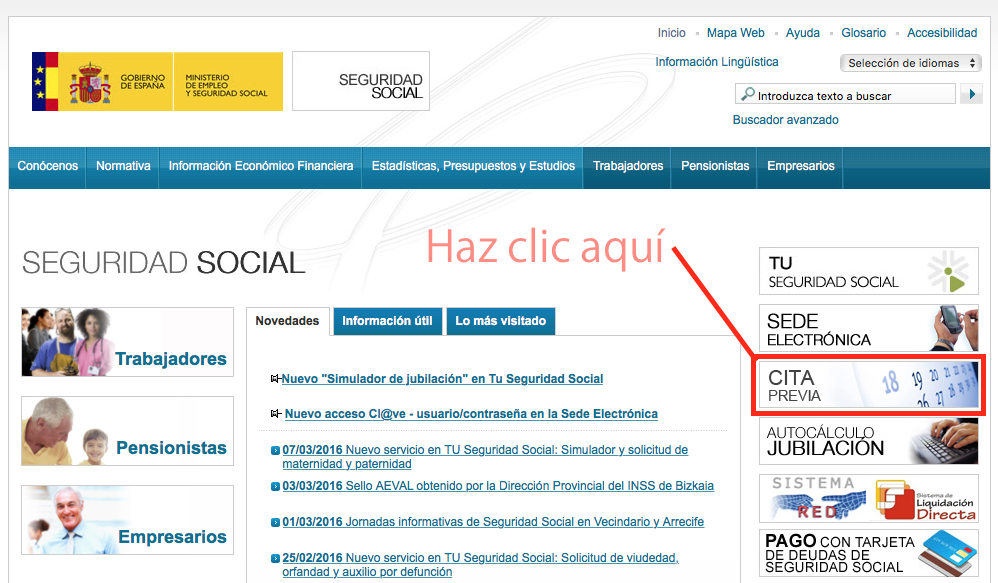The image size is (998, 583).
Task: Open the Selección de idiomas dropdown
Action: tap(911, 63)
